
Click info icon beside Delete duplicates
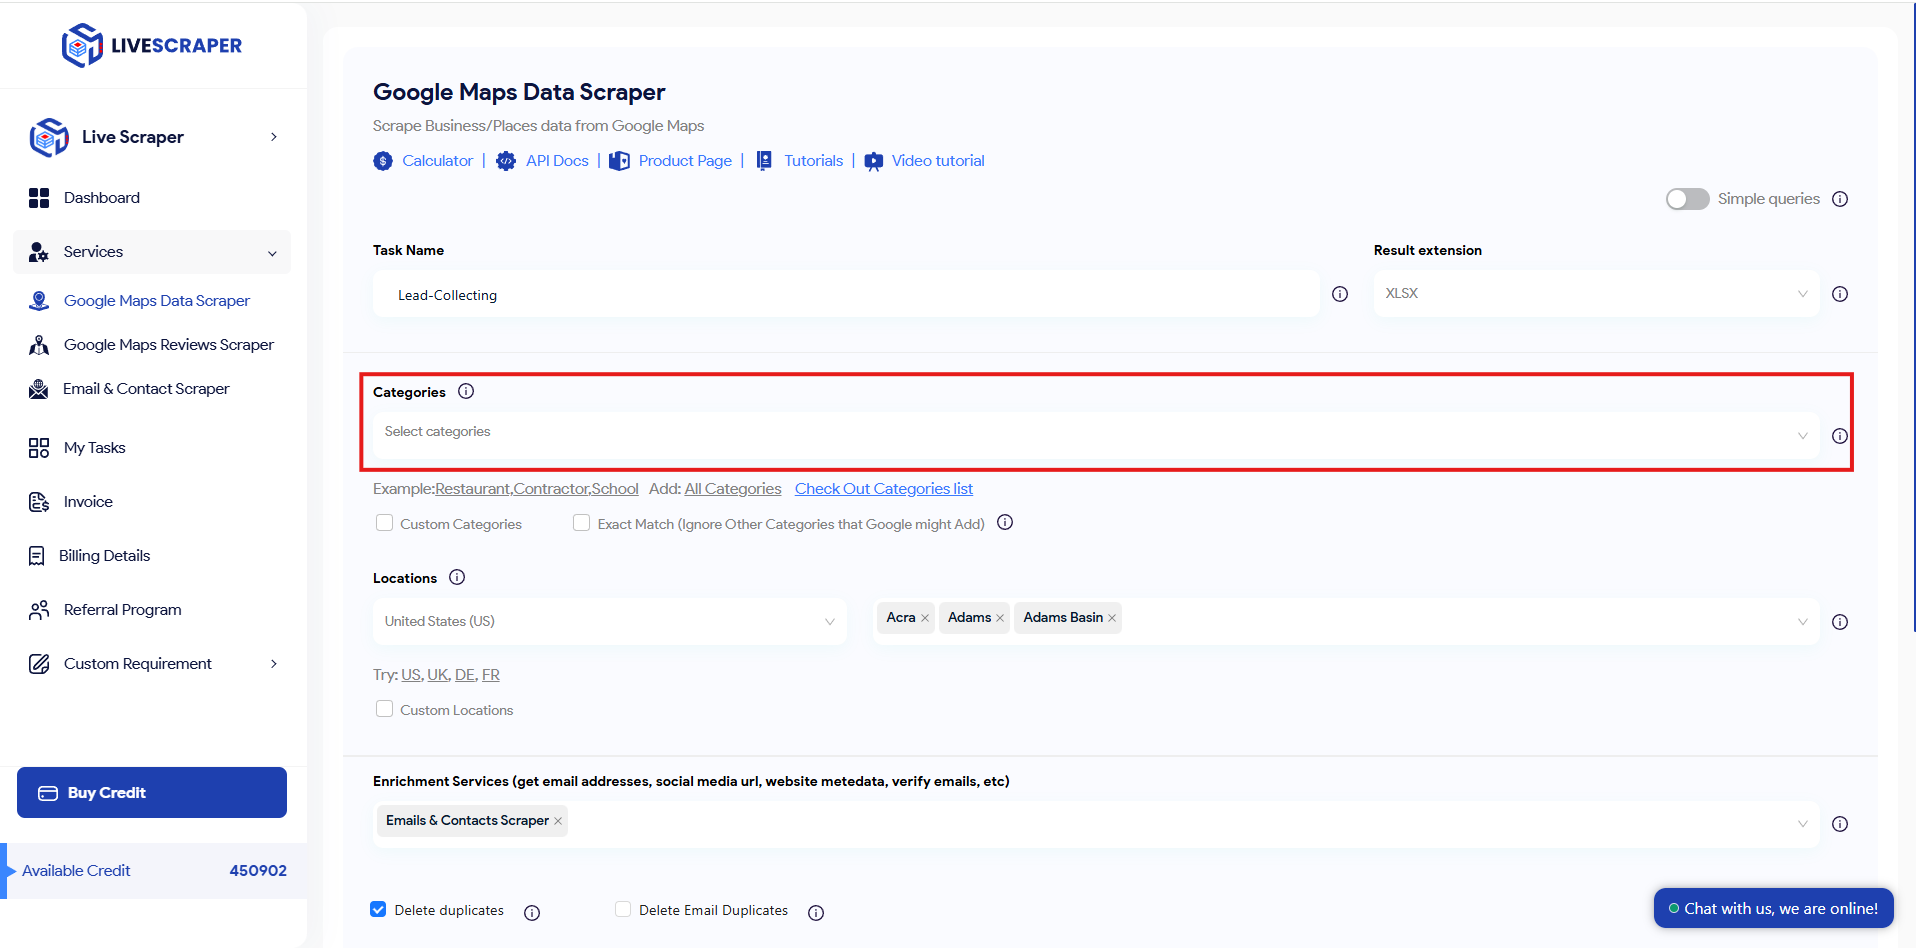[532, 913]
